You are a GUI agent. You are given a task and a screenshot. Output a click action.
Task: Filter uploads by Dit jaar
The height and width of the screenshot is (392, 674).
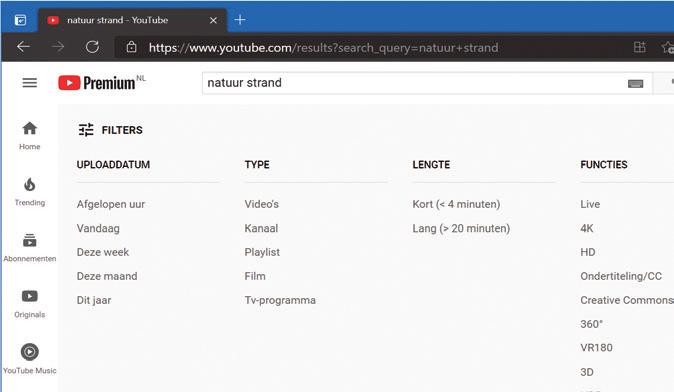coord(94,300)
